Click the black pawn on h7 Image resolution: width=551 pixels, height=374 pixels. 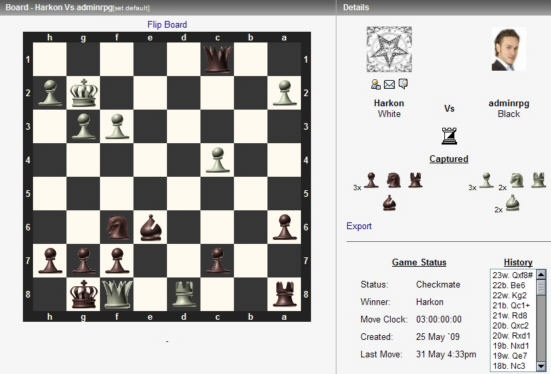pos(50,261)
